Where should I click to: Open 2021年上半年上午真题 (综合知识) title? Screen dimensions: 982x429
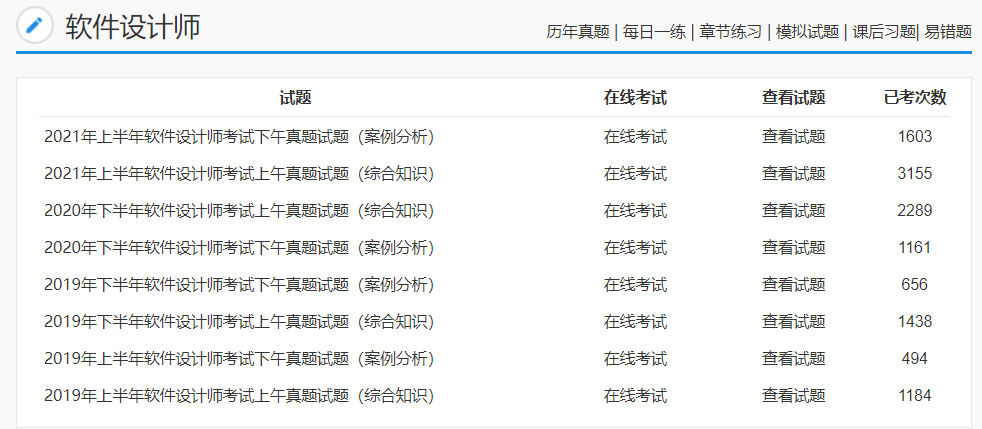[239, 173]
